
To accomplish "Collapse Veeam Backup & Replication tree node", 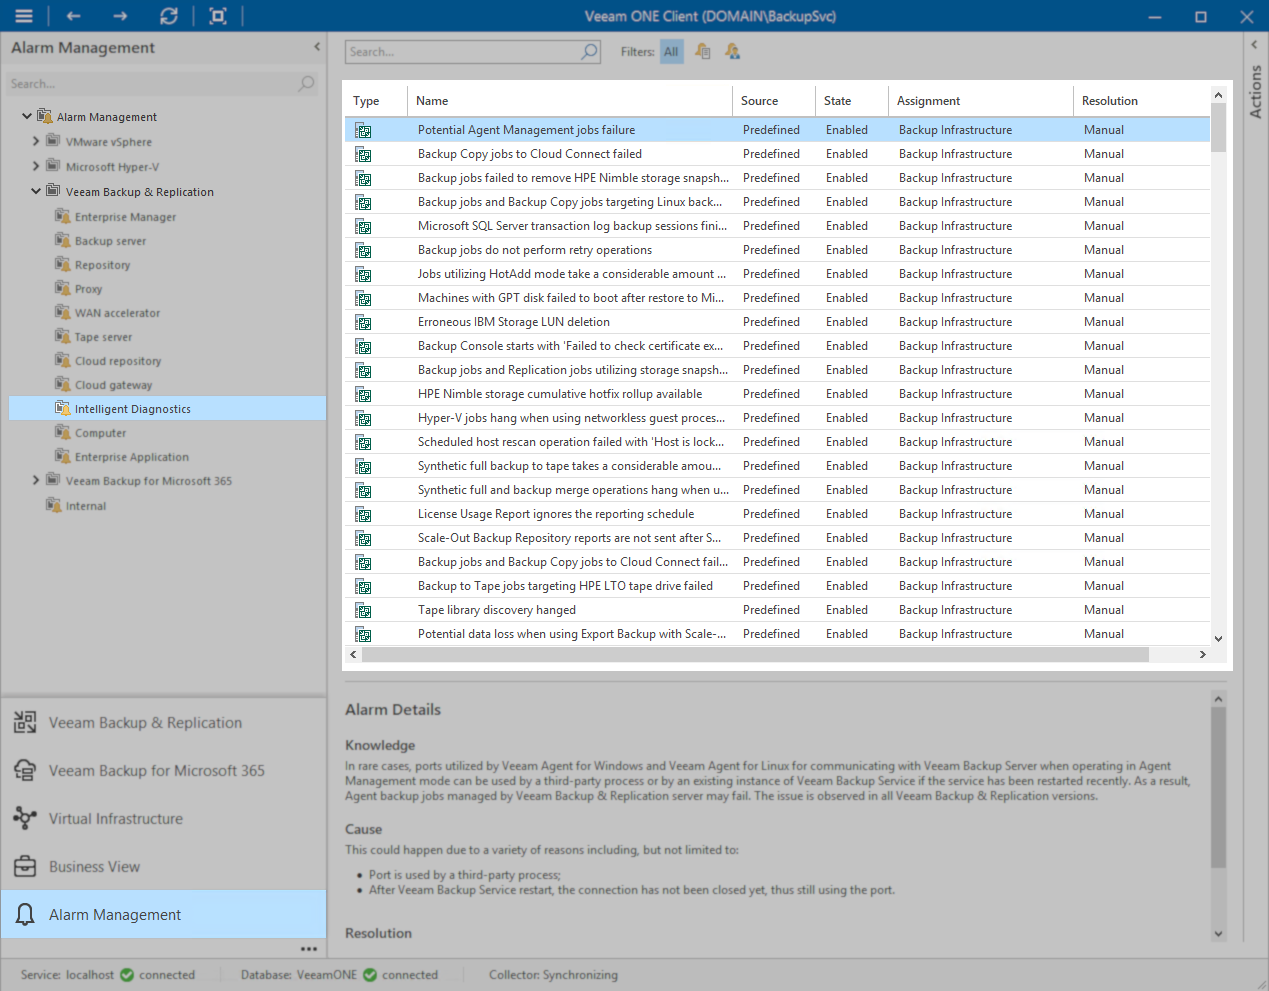I will pos(36,191).
